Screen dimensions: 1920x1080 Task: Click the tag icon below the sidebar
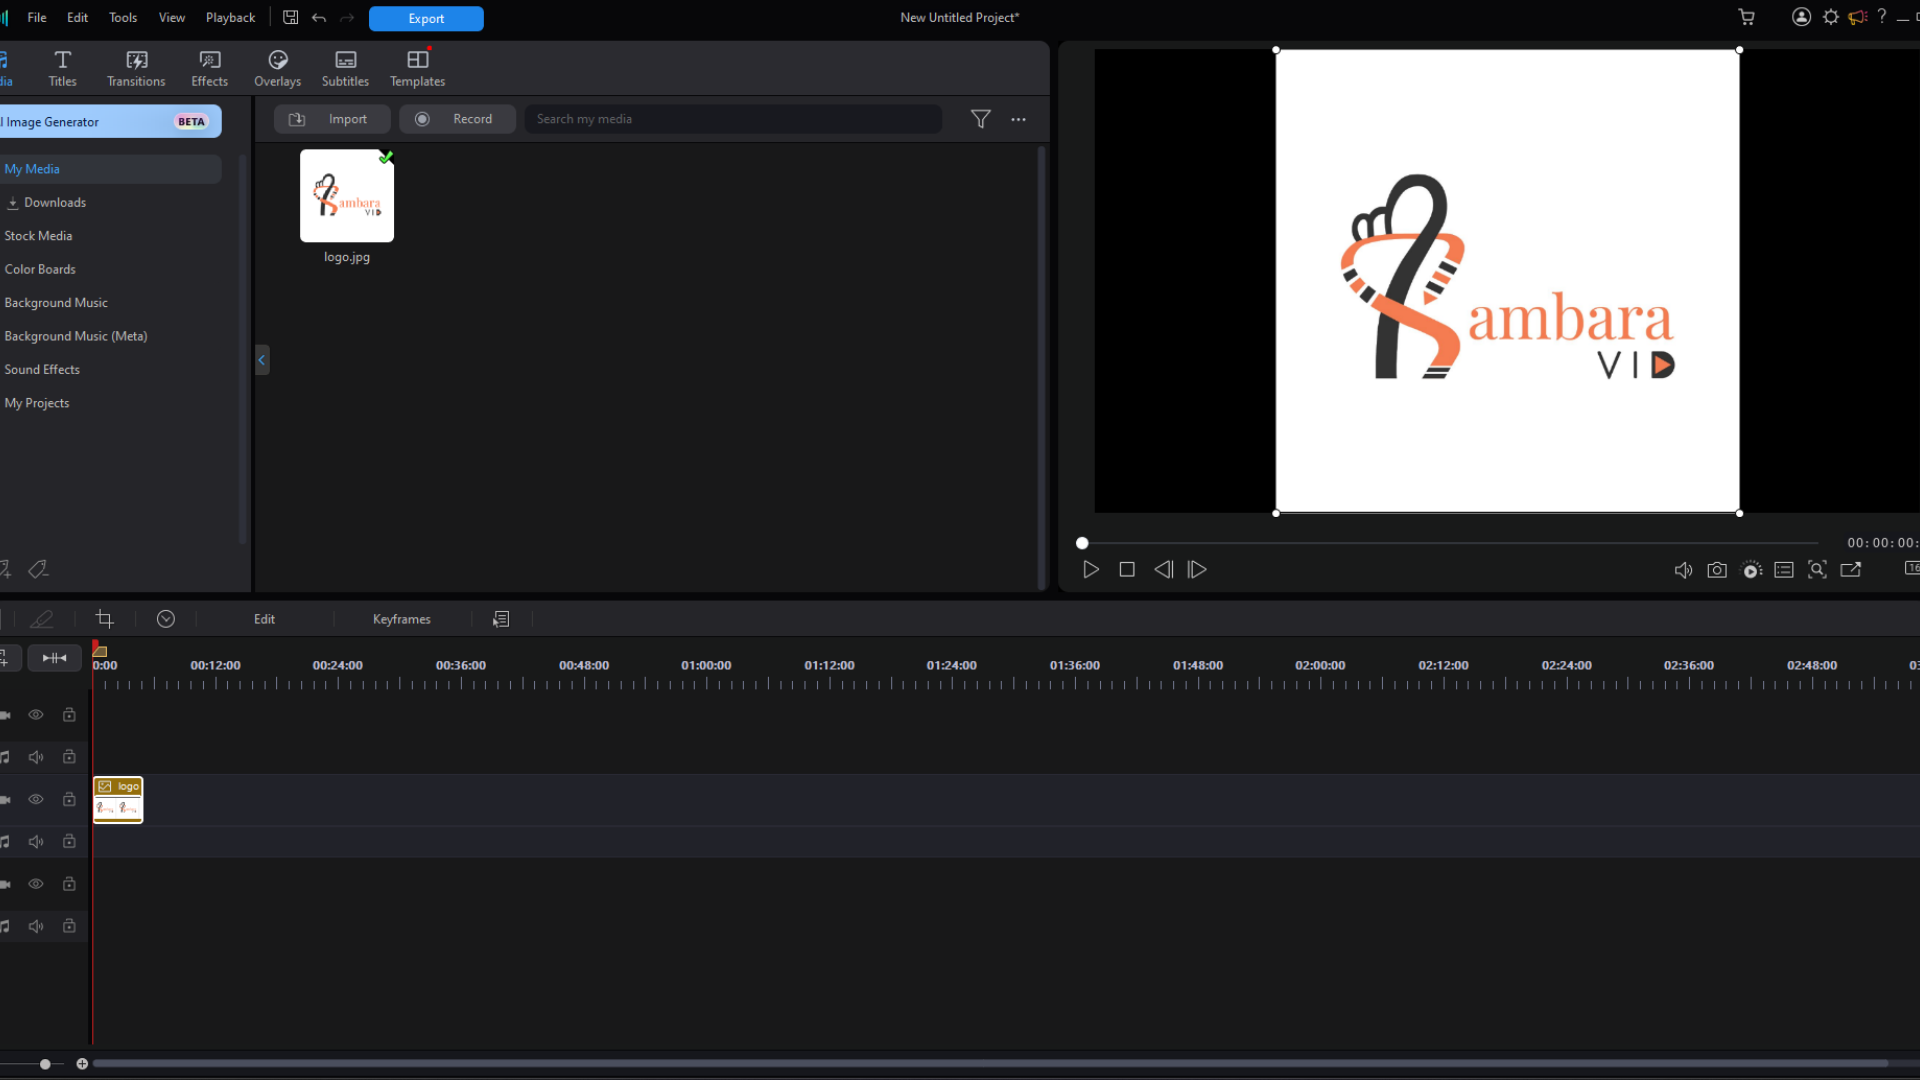pos(38,569)
